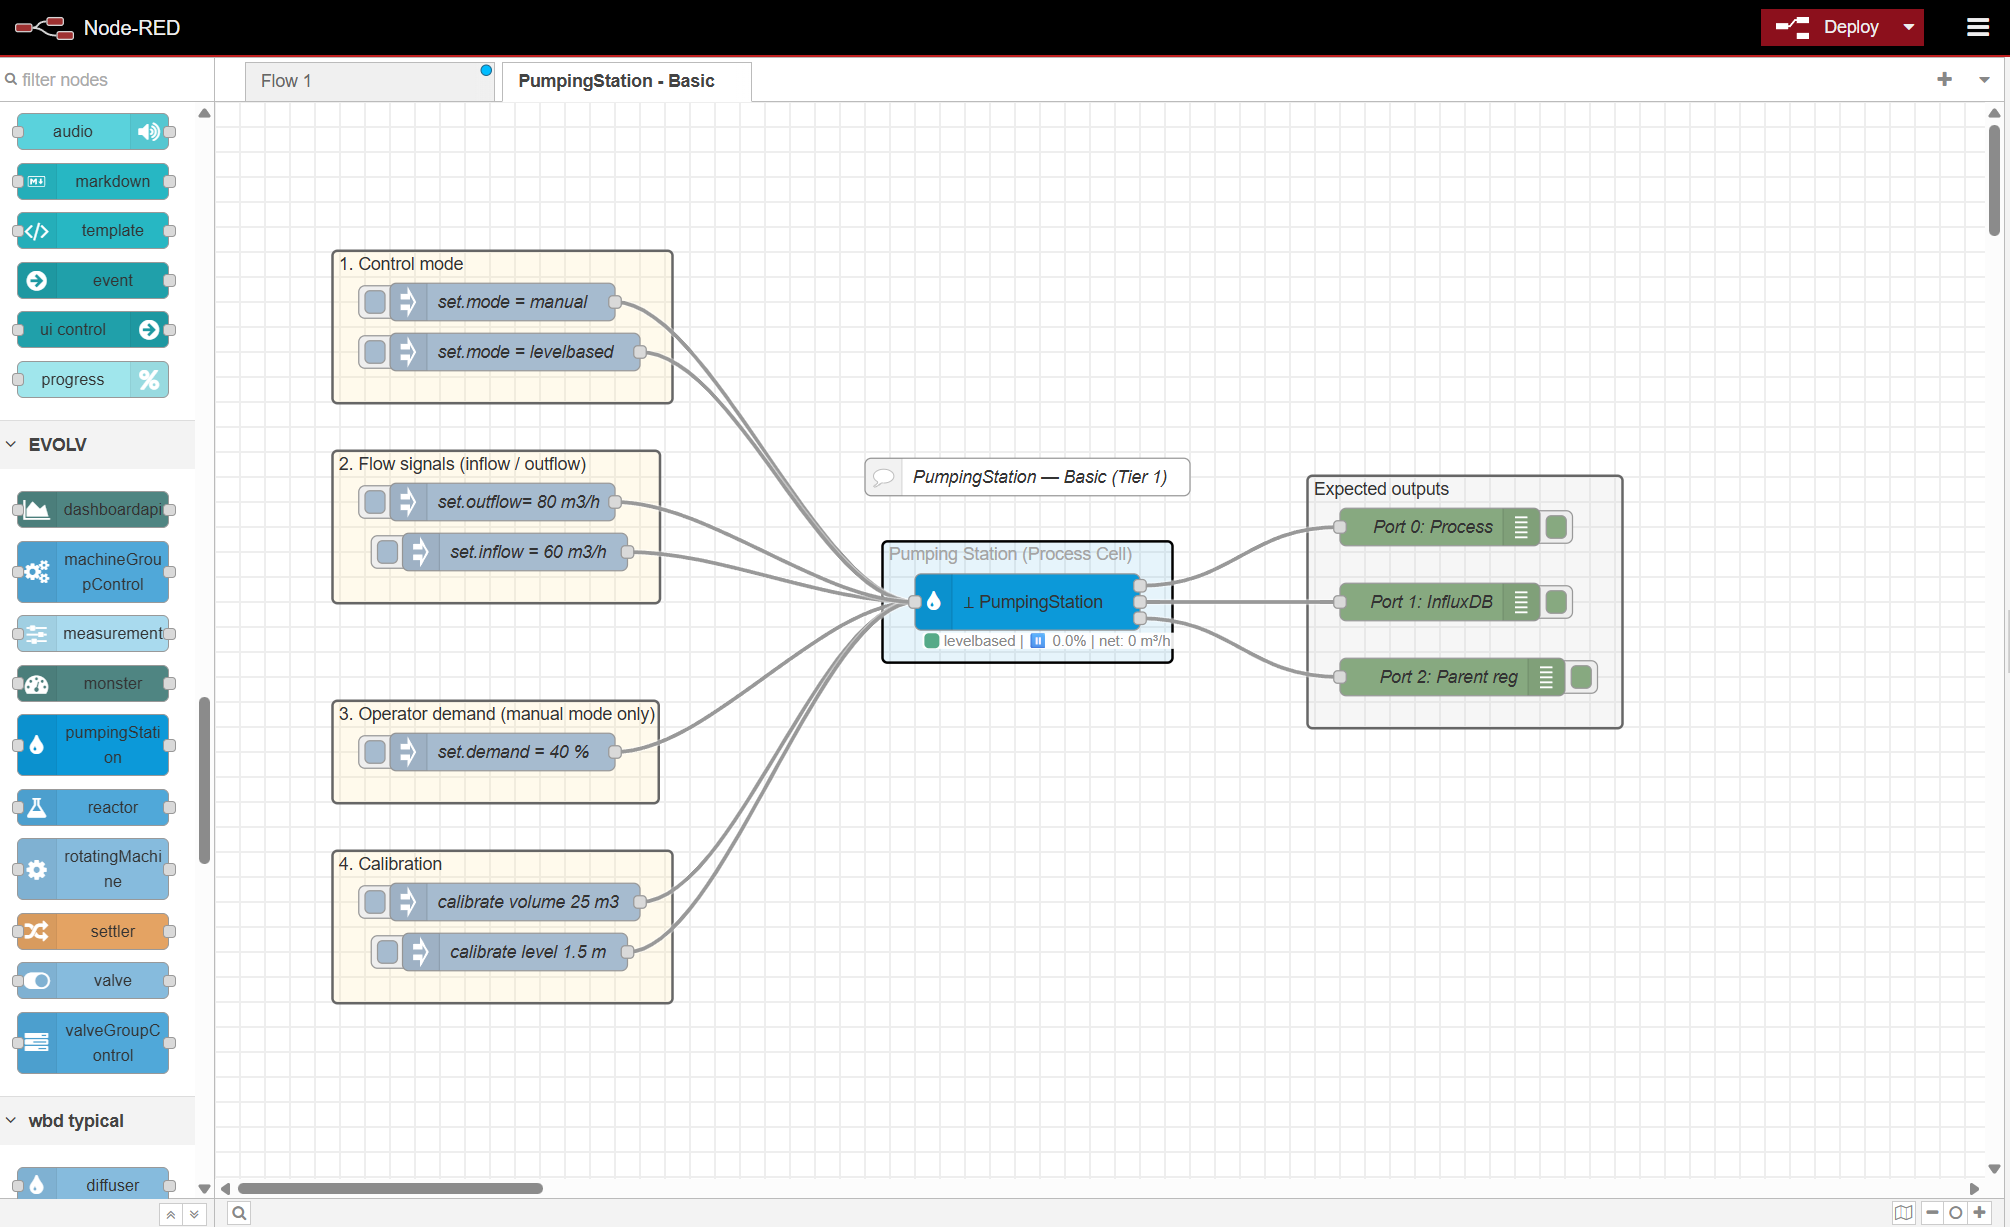The width and height of the screenshot is (2010, 1227).
Task: Select the pumpingStation palette node
Action: (93, 745)
